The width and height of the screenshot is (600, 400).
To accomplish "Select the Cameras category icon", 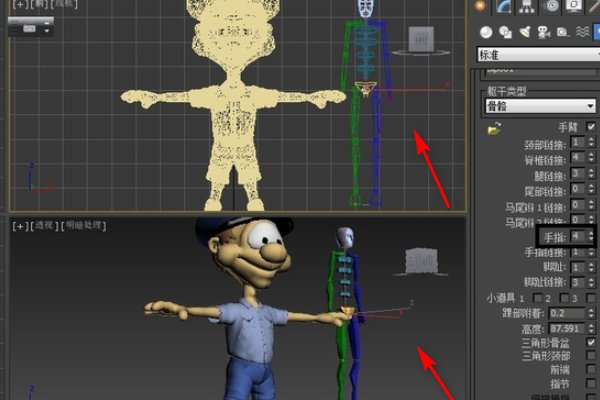I will 543,33.
